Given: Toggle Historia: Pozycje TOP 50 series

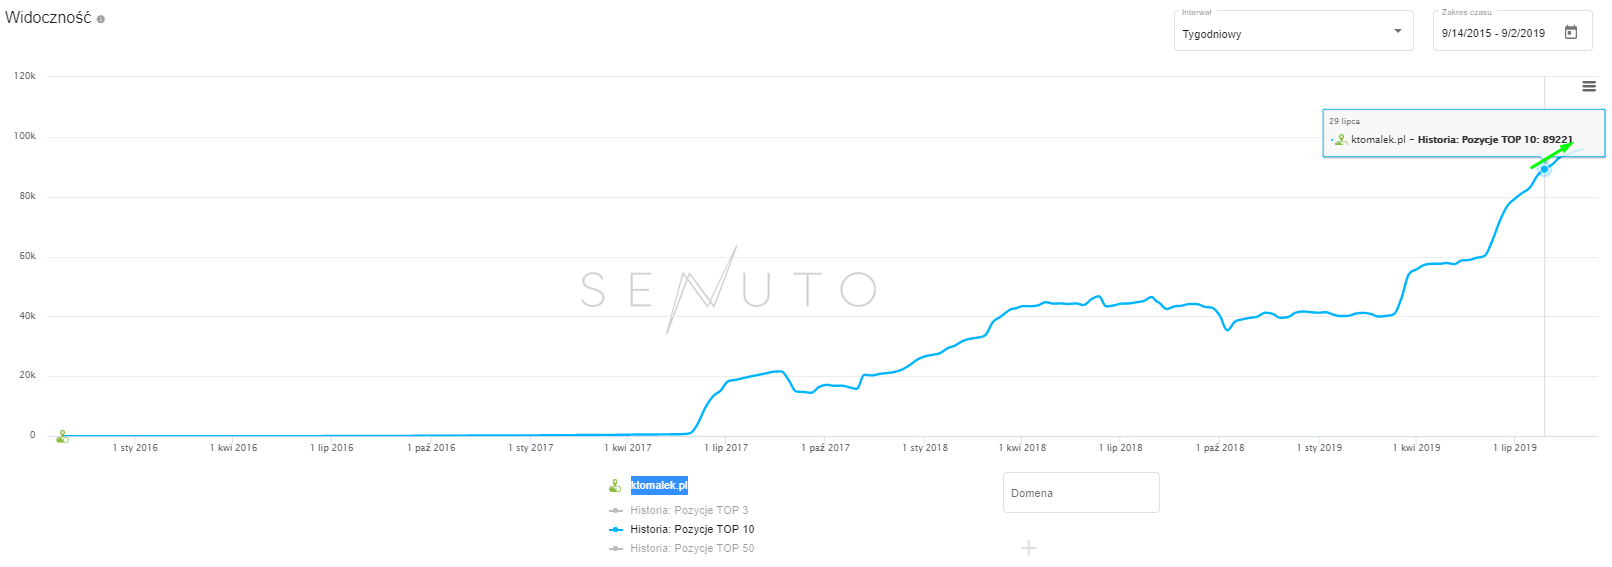Looking at the screenshot, I should click(692, 548).
